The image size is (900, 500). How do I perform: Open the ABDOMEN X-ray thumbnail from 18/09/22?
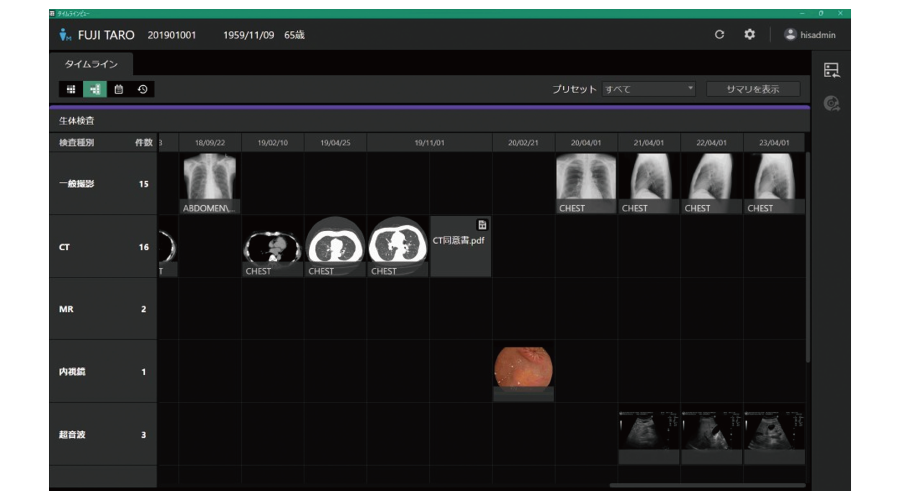(211, 183)
